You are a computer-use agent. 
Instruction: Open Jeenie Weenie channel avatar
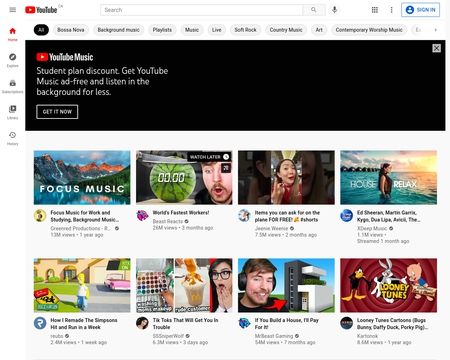click(244, 215)
